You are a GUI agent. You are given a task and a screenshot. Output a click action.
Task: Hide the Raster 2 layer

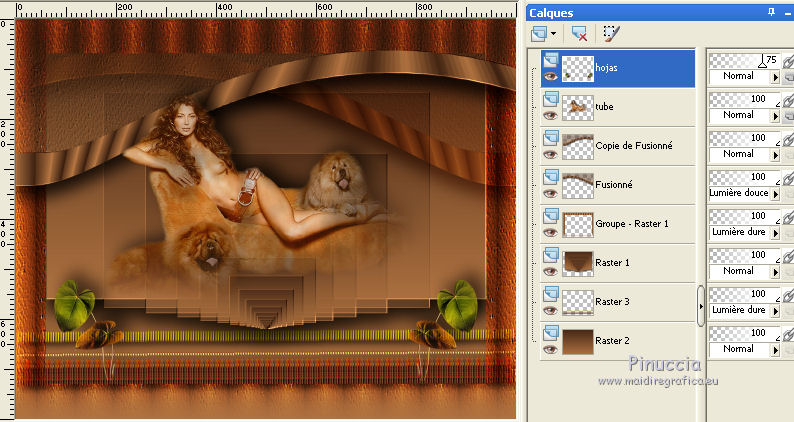(x=550, y=350)
